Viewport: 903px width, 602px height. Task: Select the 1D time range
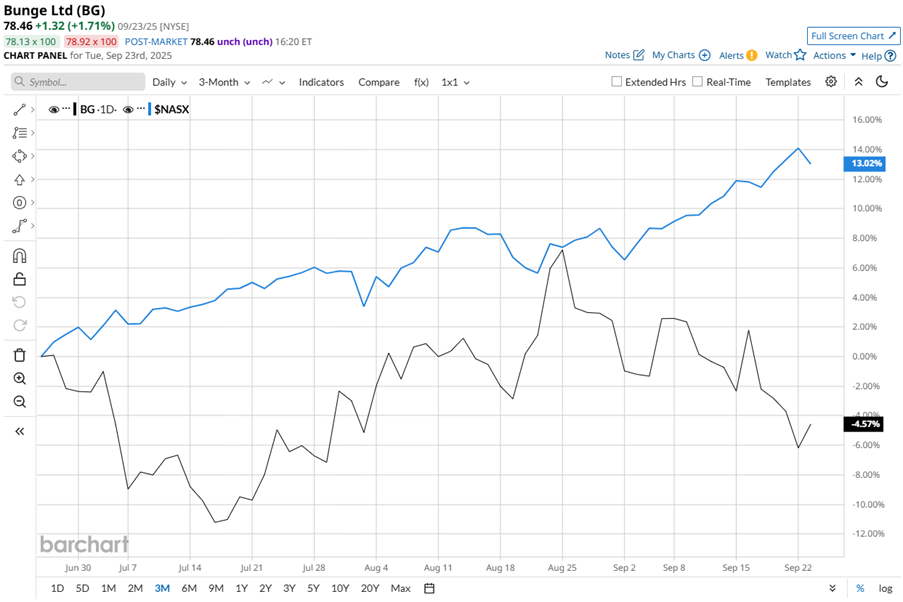point(57,588)
